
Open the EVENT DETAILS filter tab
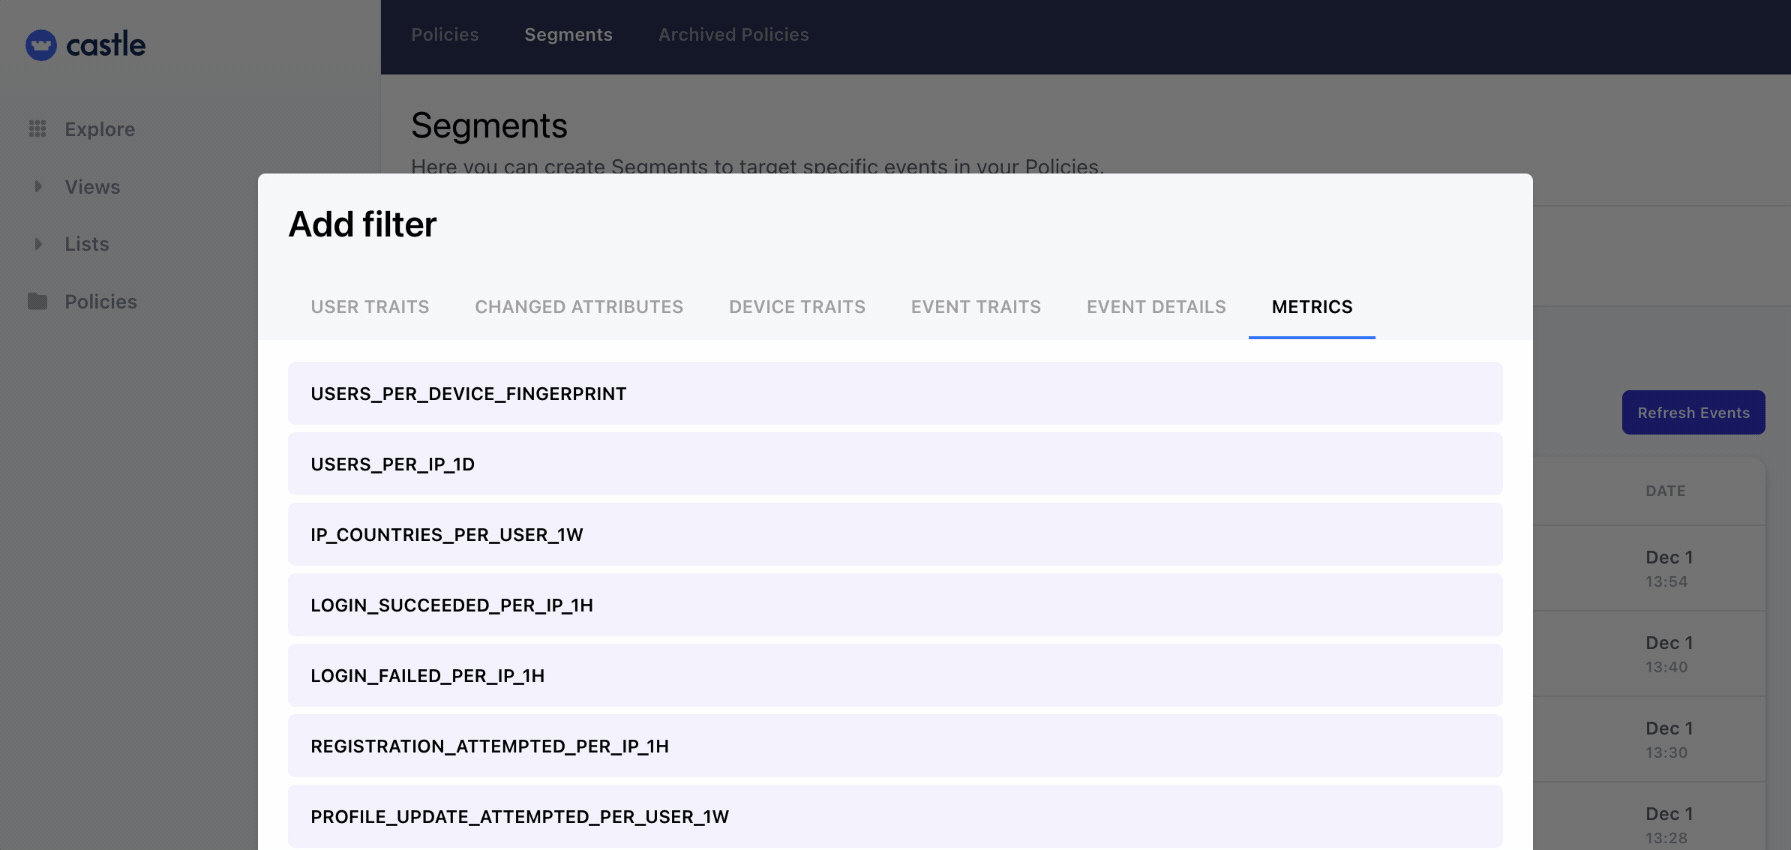coord(1156,307)
